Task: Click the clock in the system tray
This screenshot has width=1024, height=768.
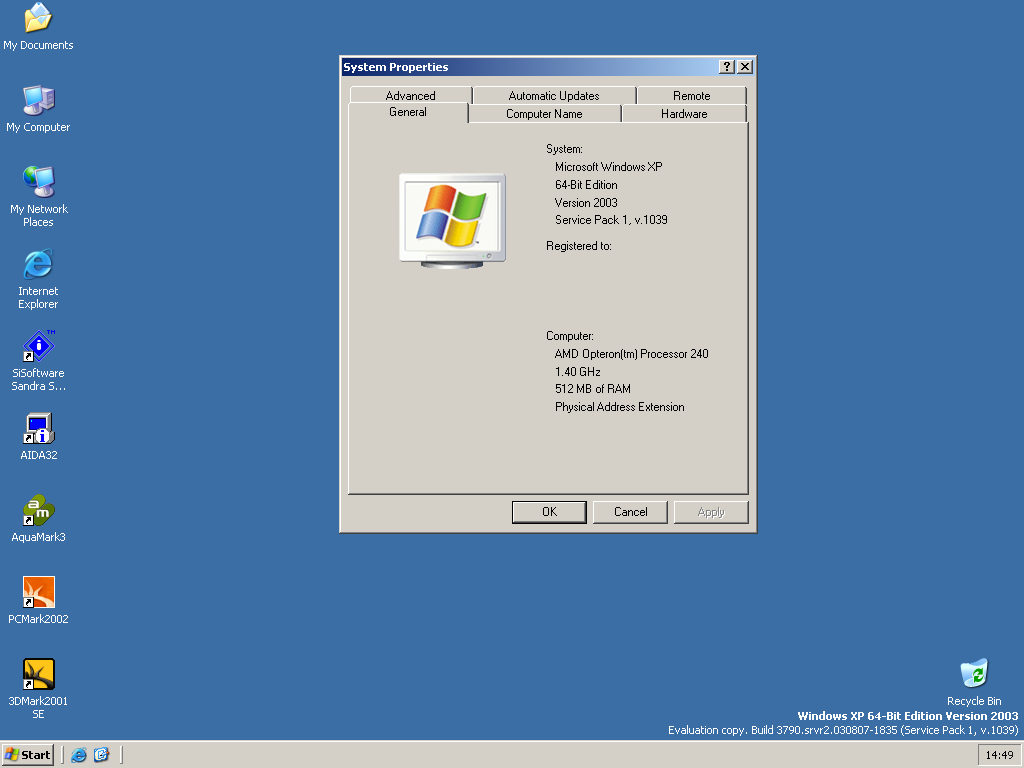Action: click(x=1000, y=755)
